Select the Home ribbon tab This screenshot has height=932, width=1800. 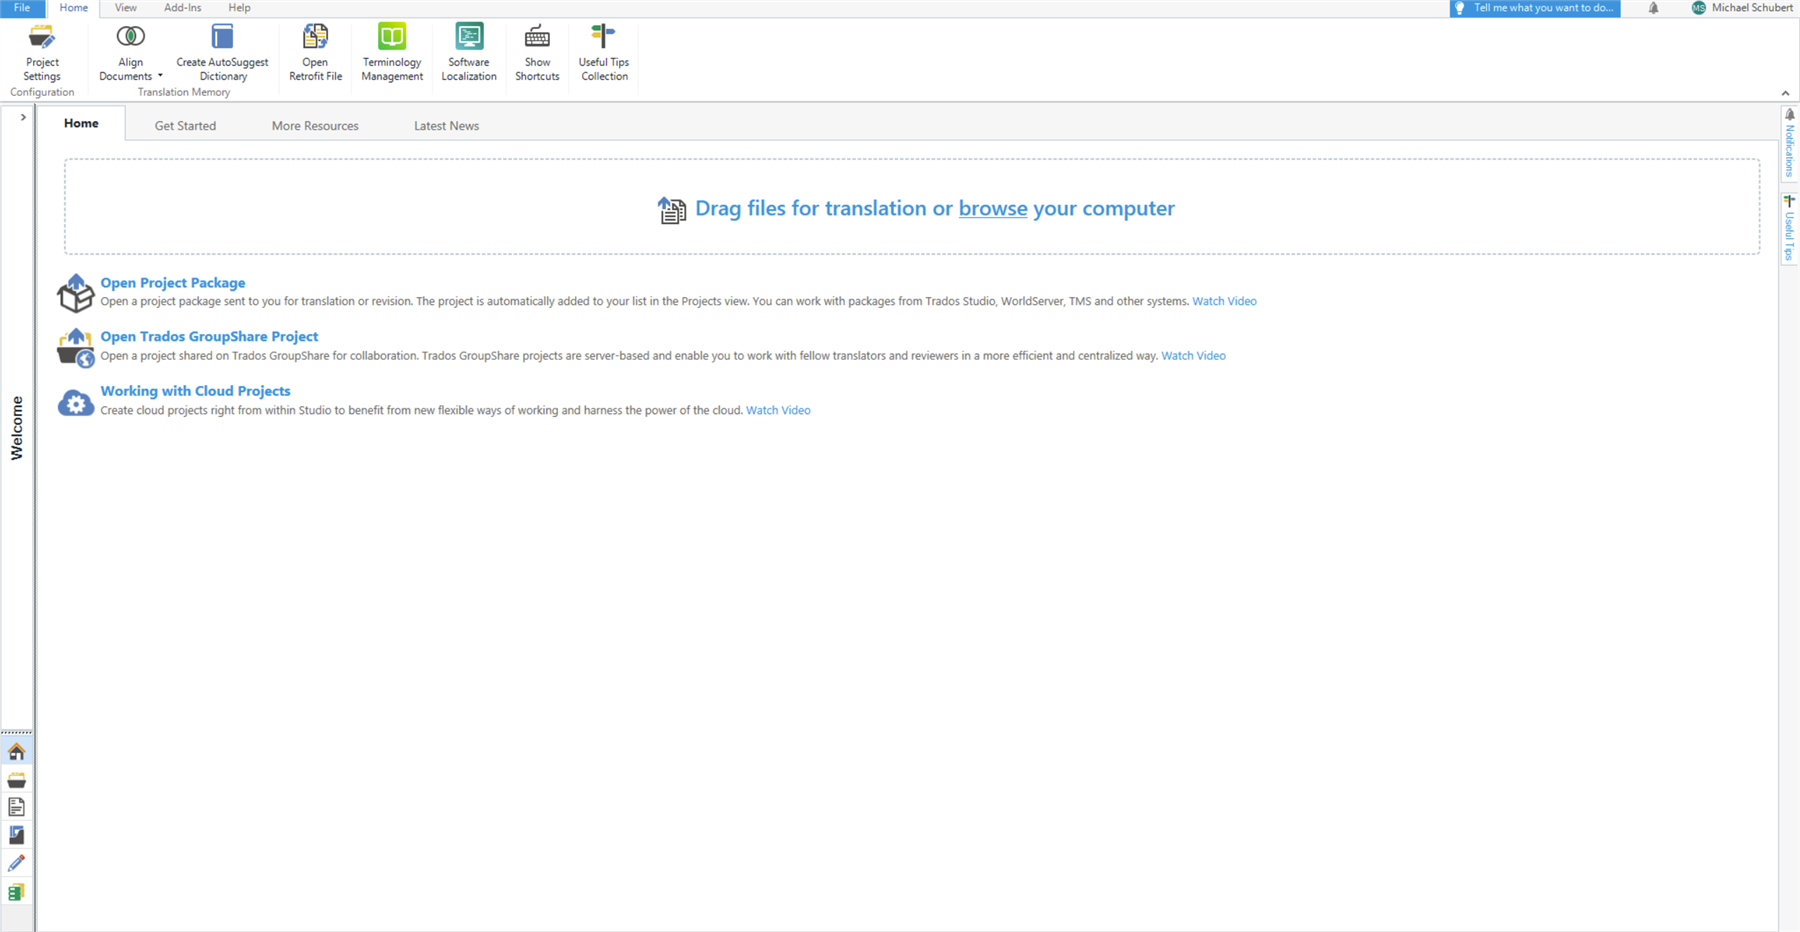73,8
